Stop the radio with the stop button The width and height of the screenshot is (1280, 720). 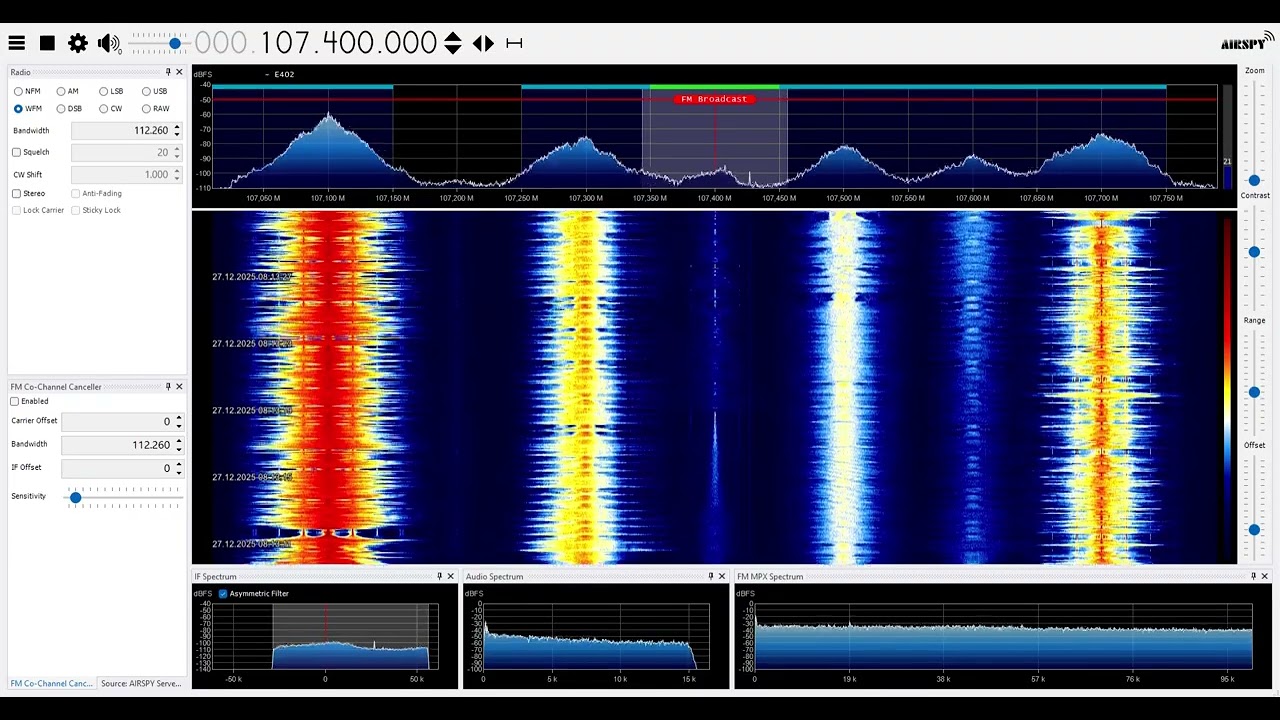click(47, 43)
